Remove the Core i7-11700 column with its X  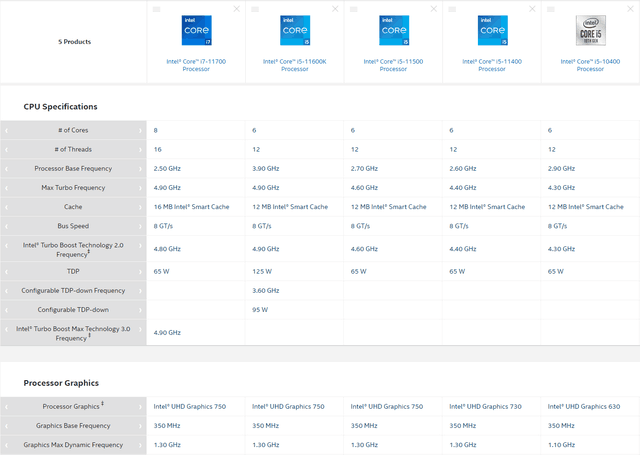coord(236,9)
